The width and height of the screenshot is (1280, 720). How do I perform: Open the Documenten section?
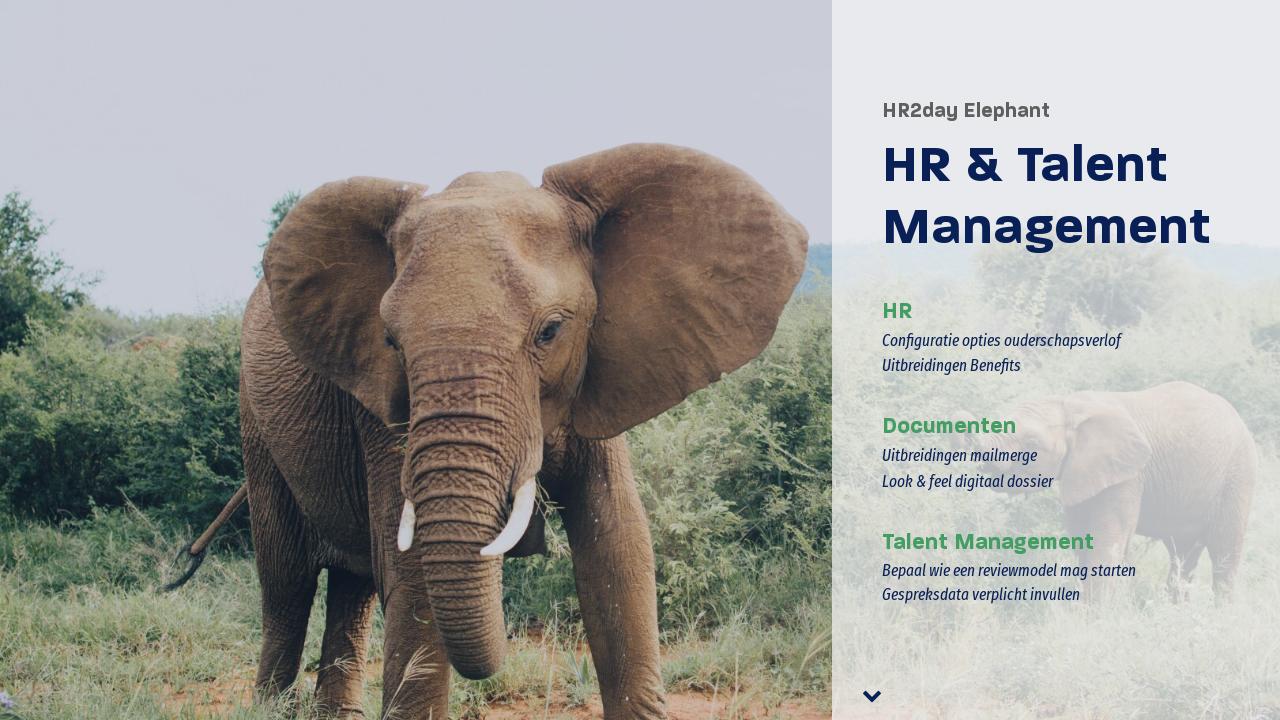(x=948, y=426)
